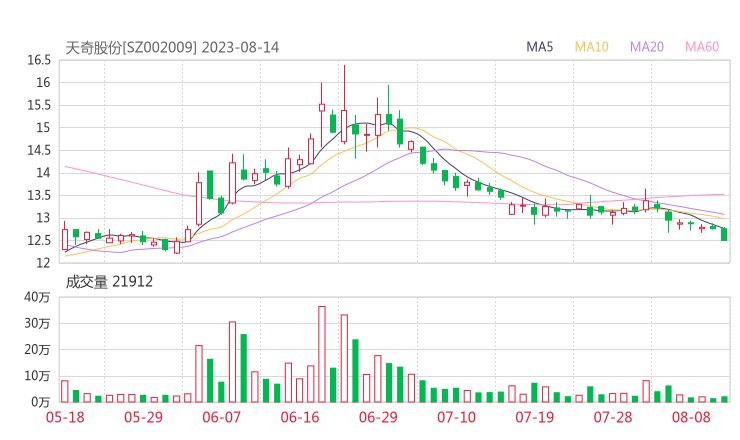Click the 30万 volume axis label

pyautogui.click(x=37, y=323)
